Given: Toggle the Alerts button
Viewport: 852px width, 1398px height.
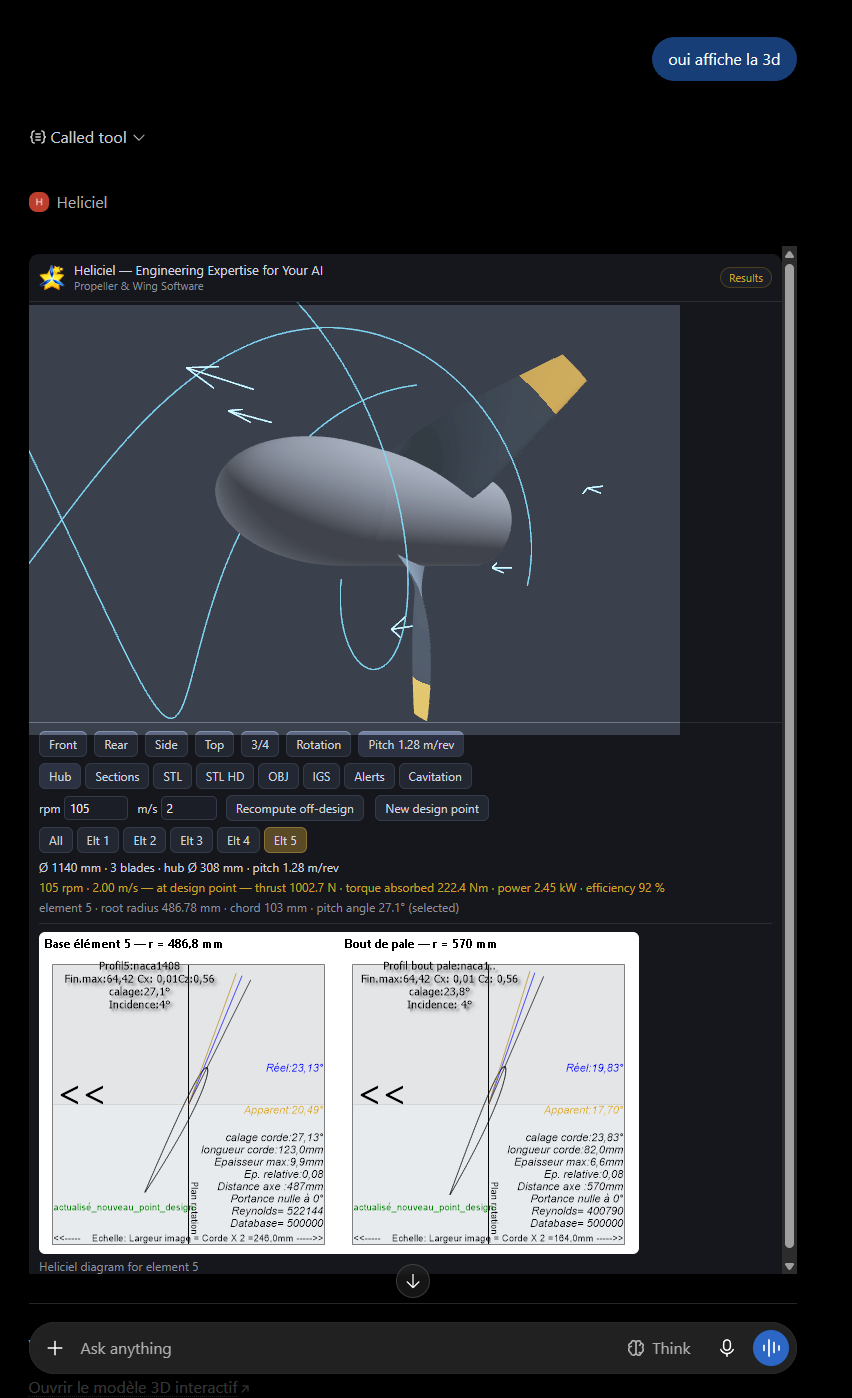Looking at the screenshot, I should pyautogui.click(x=369, y=777).
